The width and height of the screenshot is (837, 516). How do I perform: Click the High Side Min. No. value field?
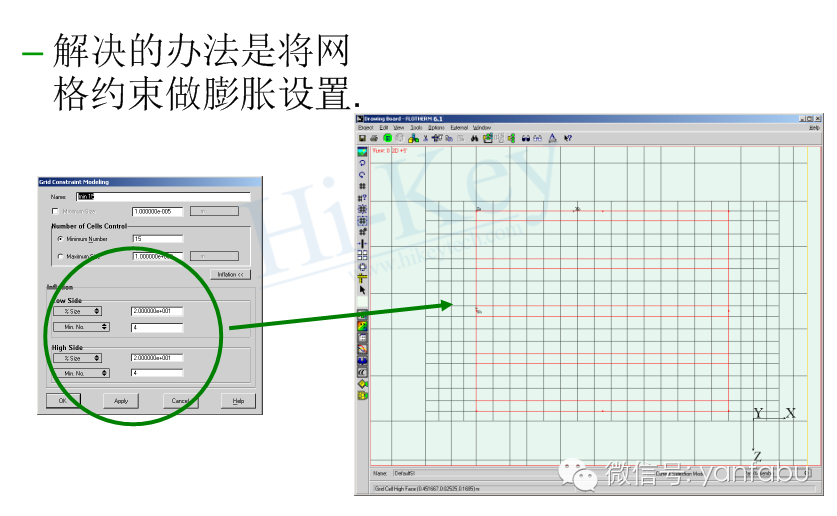[x=157, y=373]
